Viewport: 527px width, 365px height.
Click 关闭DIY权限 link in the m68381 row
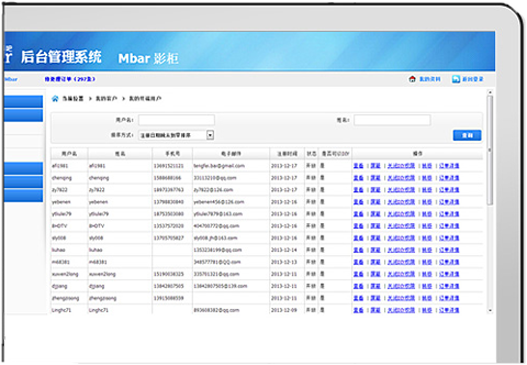tap(401, 262)
